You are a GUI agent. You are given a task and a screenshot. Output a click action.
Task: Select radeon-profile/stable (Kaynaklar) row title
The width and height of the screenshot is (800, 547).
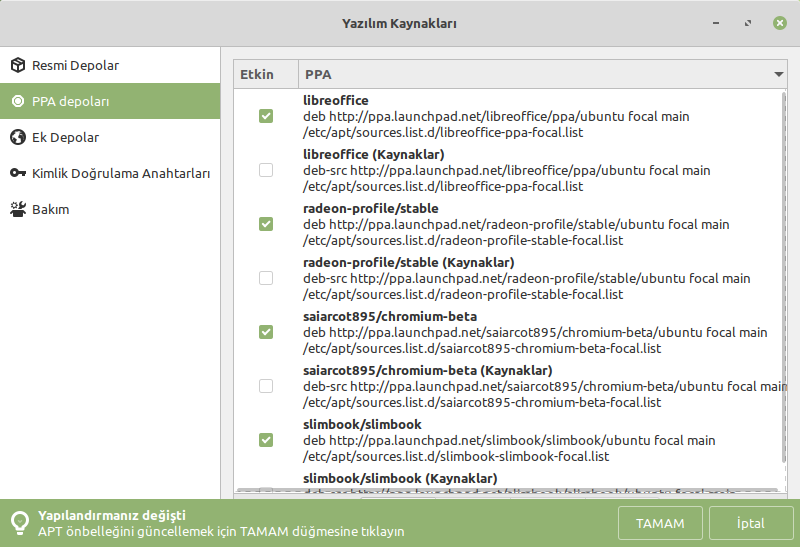[x=408, y=263]
